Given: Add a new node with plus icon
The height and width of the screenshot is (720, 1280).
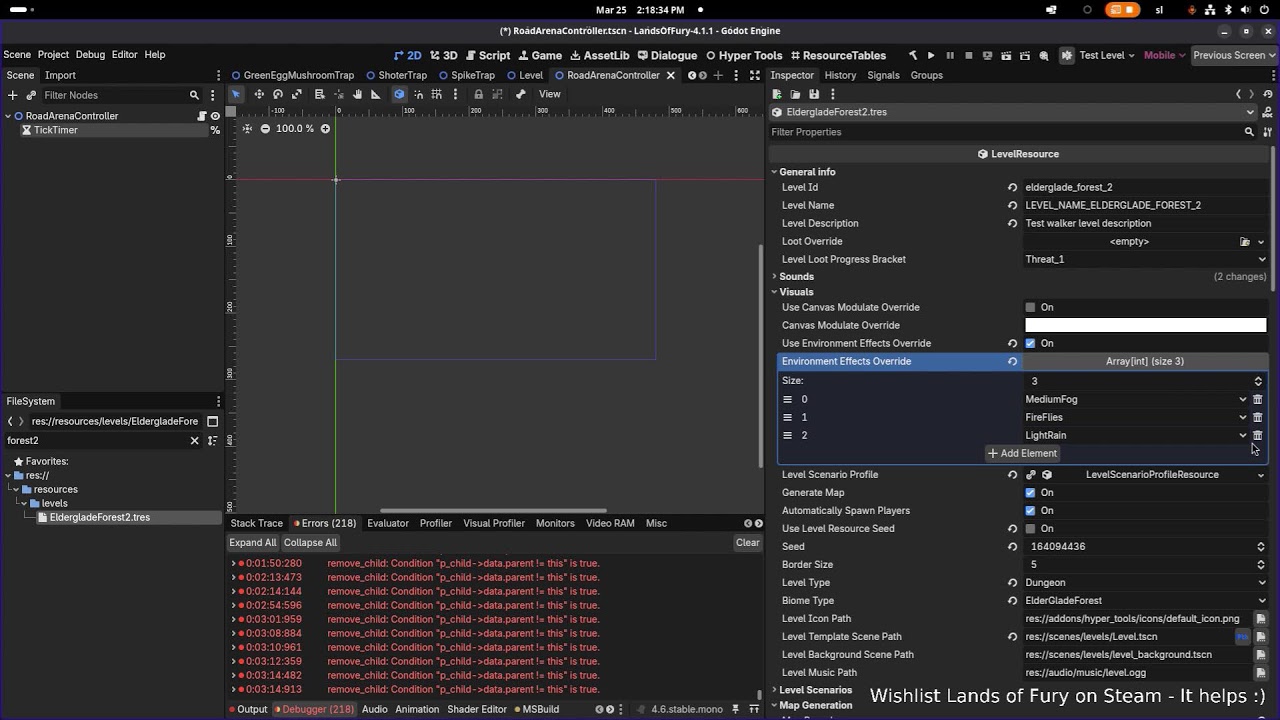Looking at the screenshot, I should click(12, 95).
